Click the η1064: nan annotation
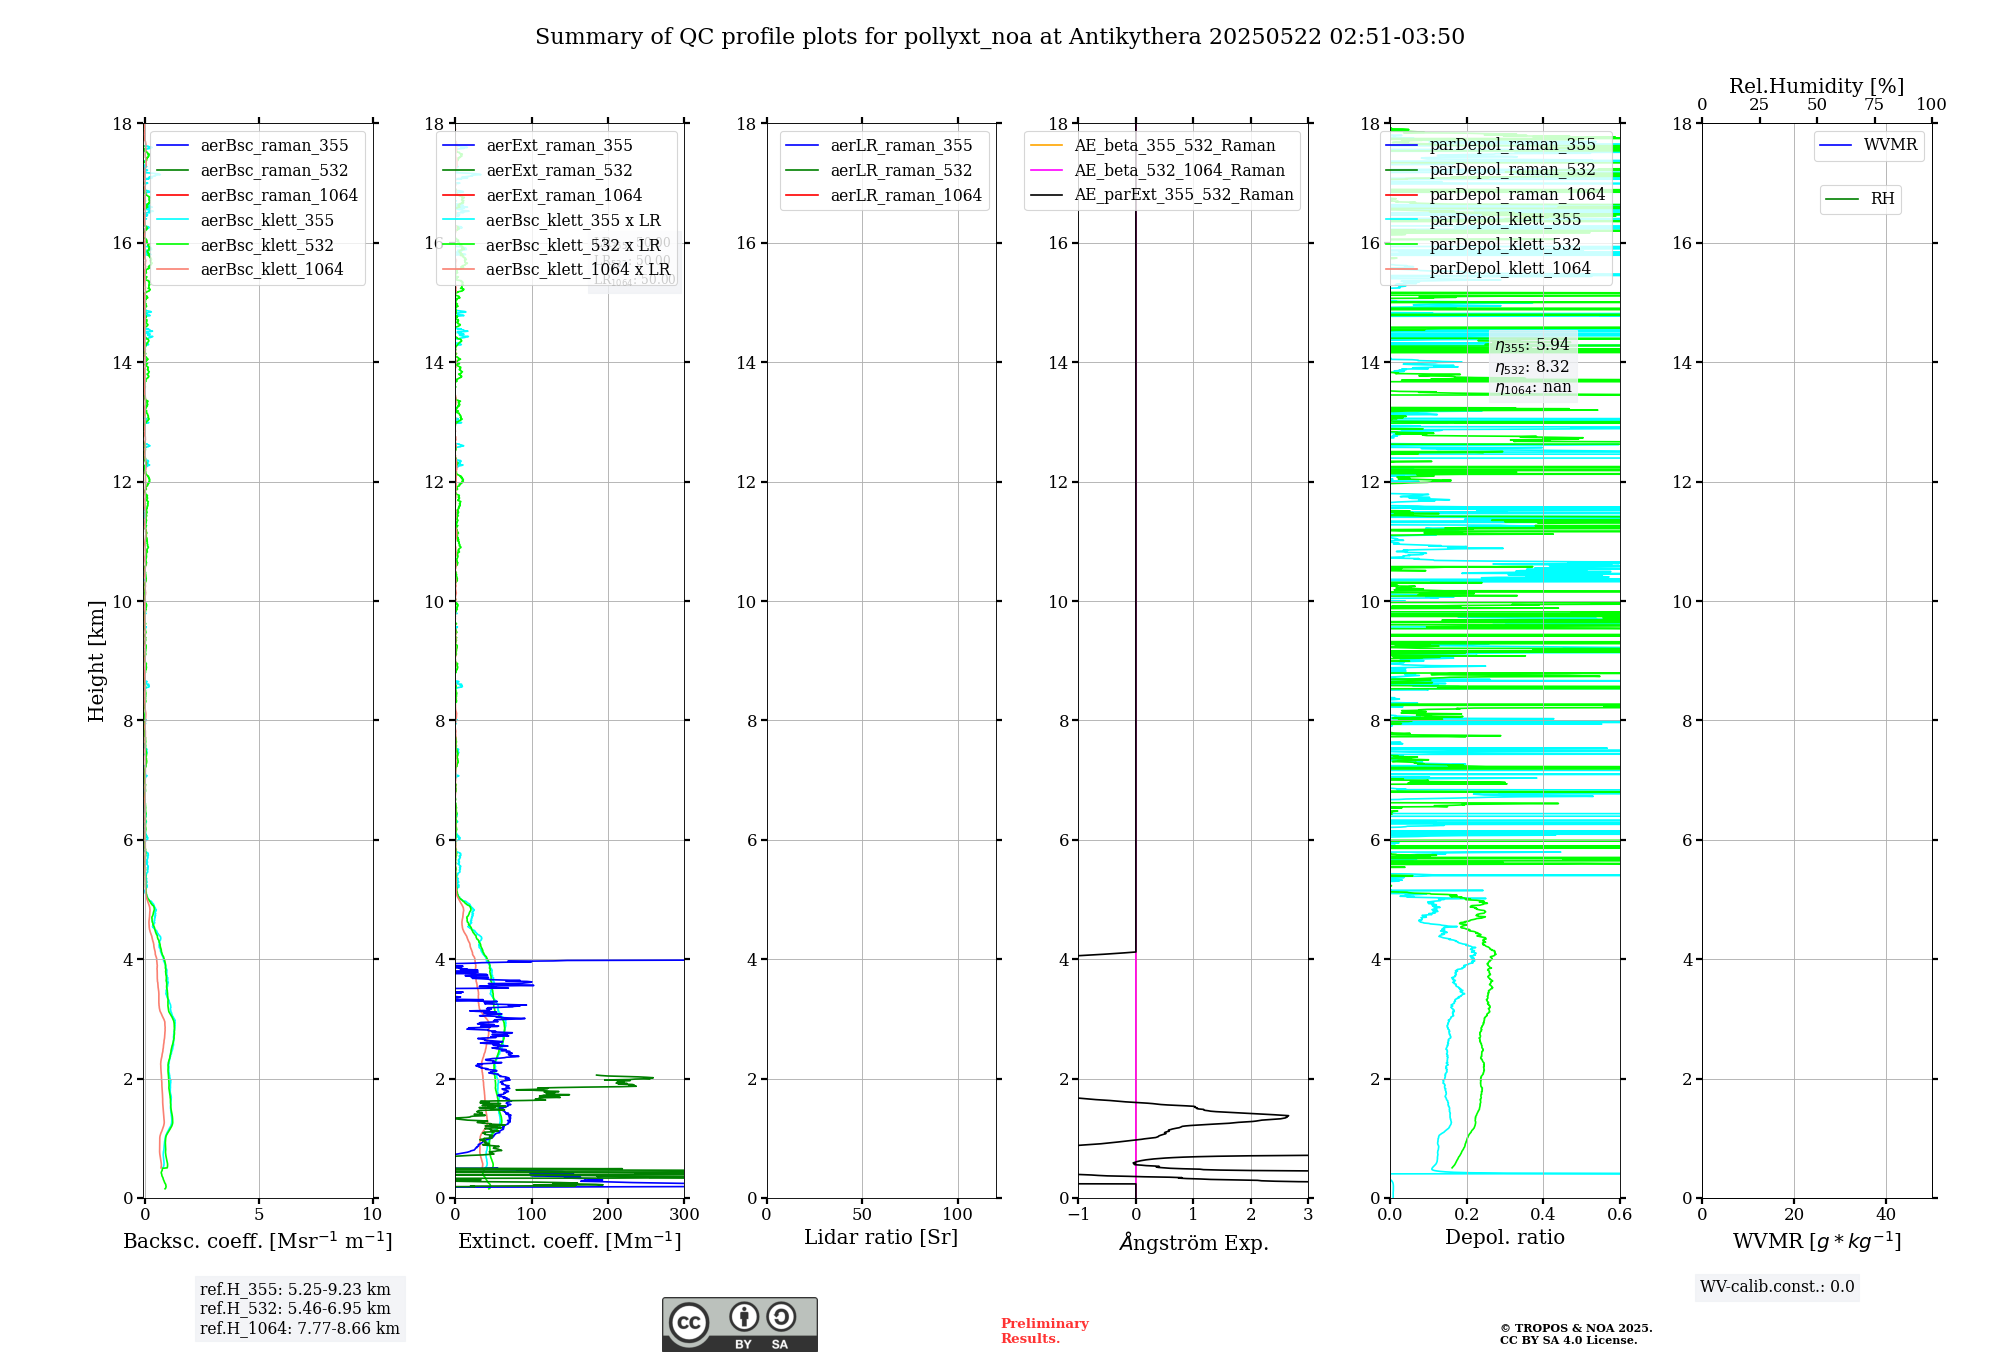 pyautogui.click(x=1533, y=387)
